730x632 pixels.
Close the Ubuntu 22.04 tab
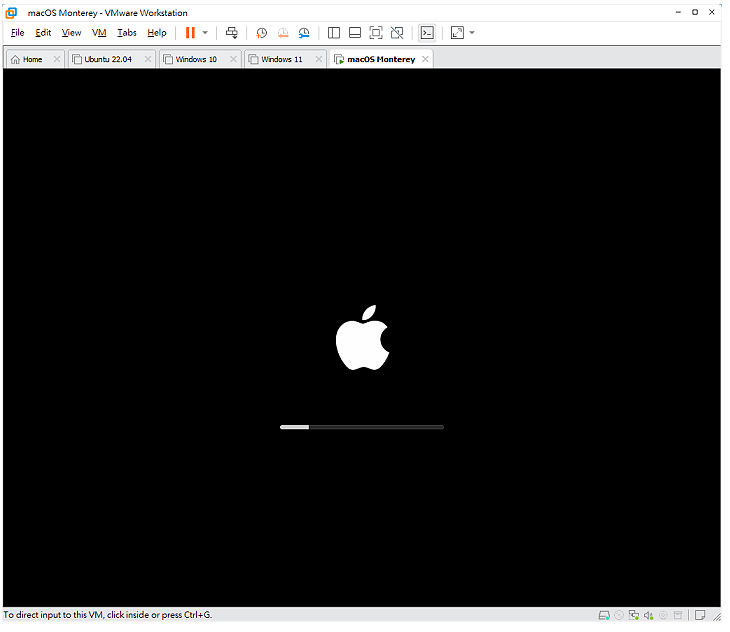pyautogui.click(x=149, y=60)
